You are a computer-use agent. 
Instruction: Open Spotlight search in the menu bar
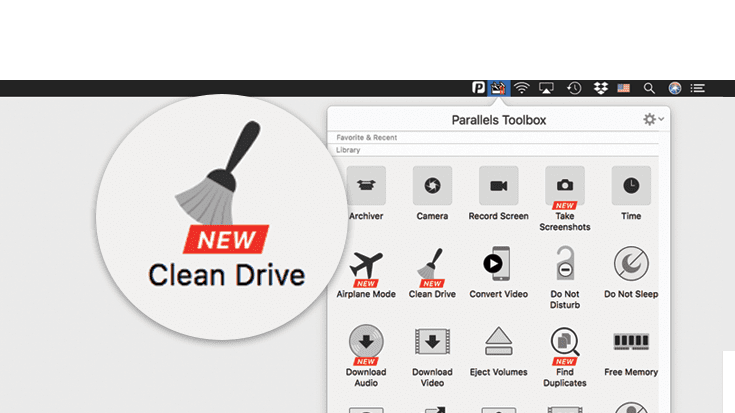tap(649, 88)
